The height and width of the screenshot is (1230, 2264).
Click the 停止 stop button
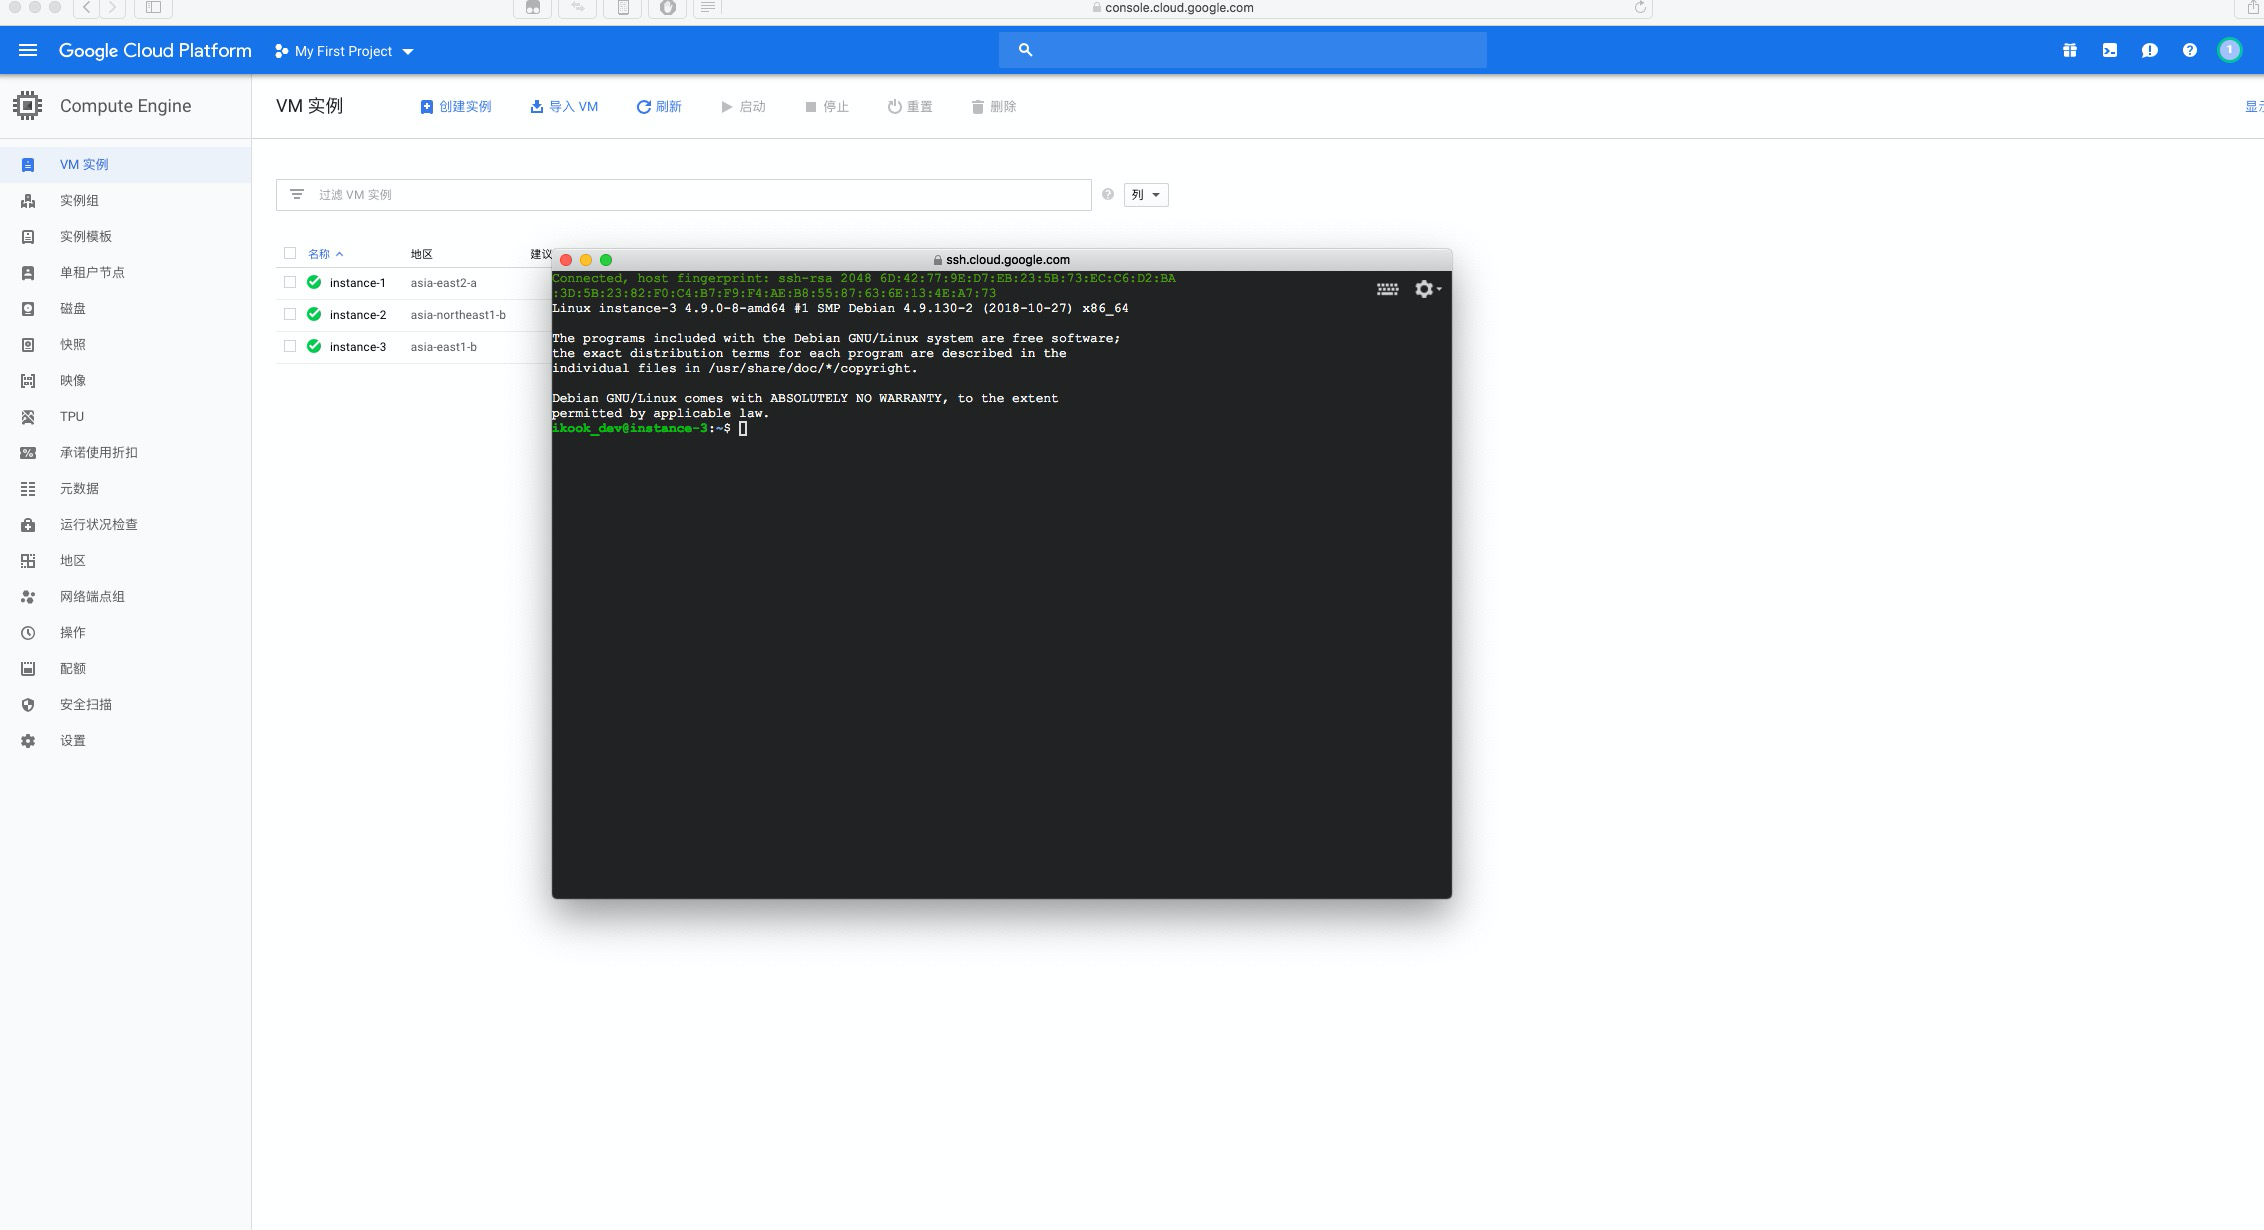827,107
